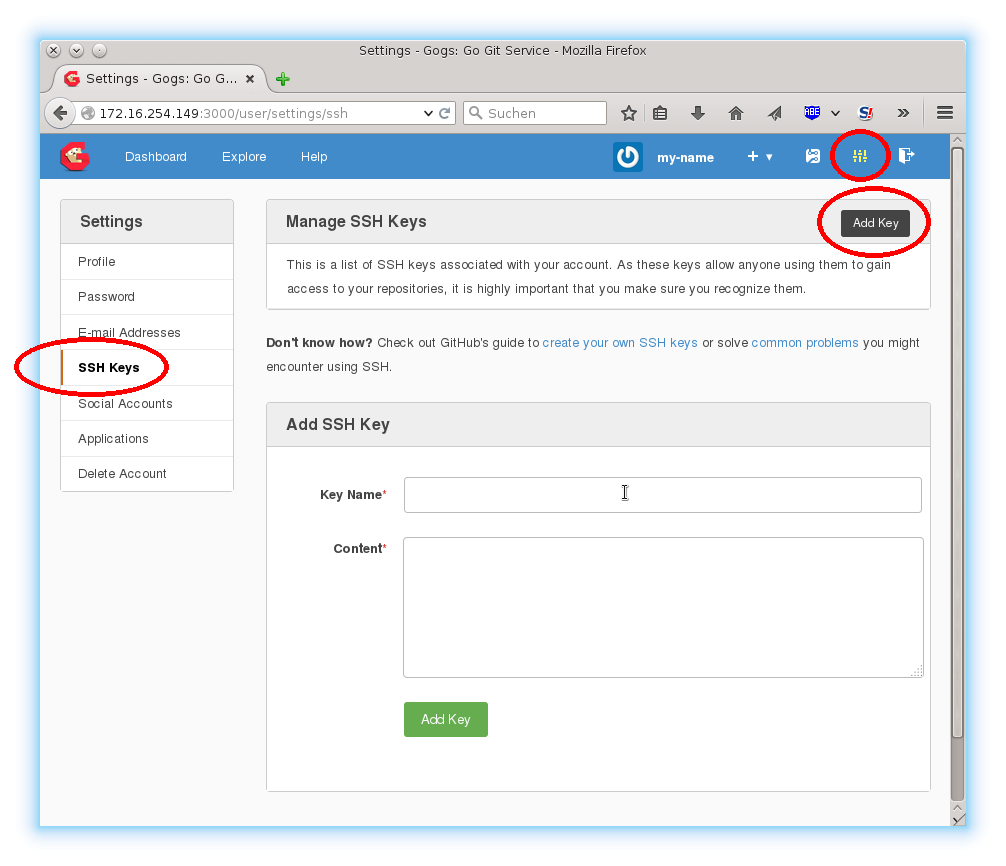Image resolution: width=1006 pixels, height=866 pixels.
Task: Open the Dashboard menu item
Action: point(156,156)
